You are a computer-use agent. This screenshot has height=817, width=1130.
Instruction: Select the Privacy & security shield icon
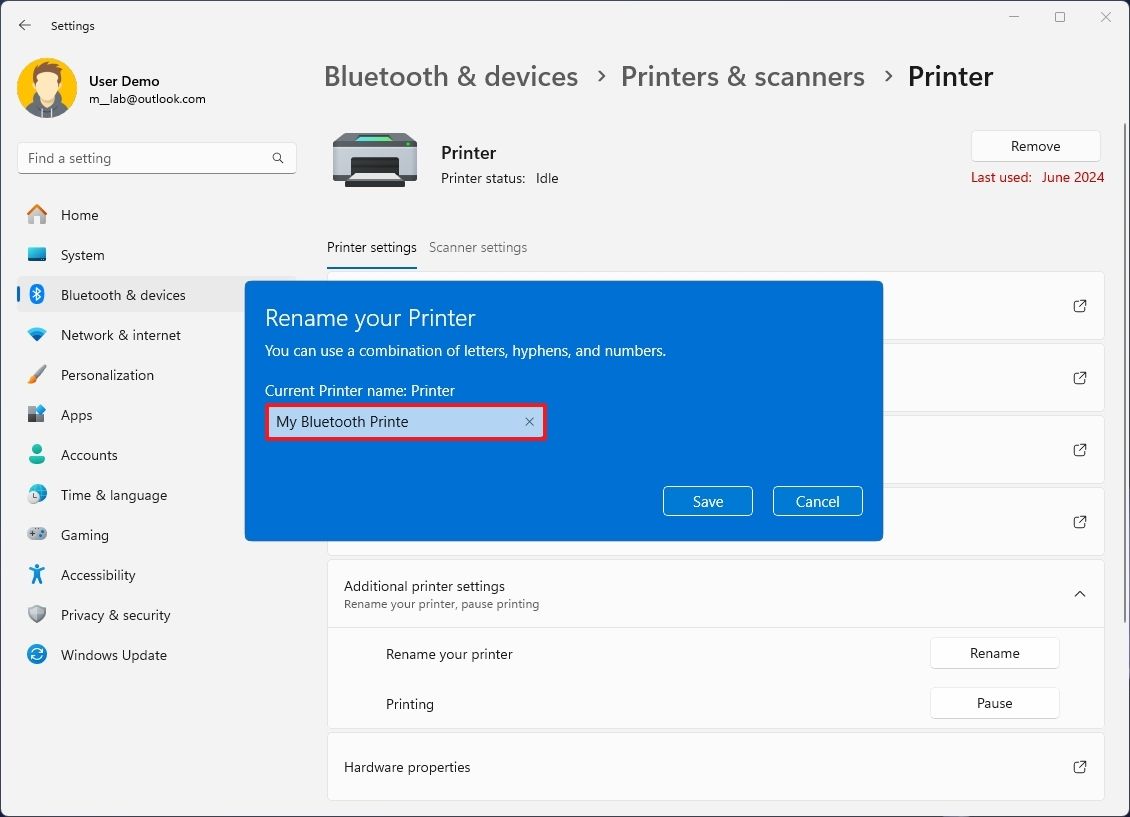37,615
